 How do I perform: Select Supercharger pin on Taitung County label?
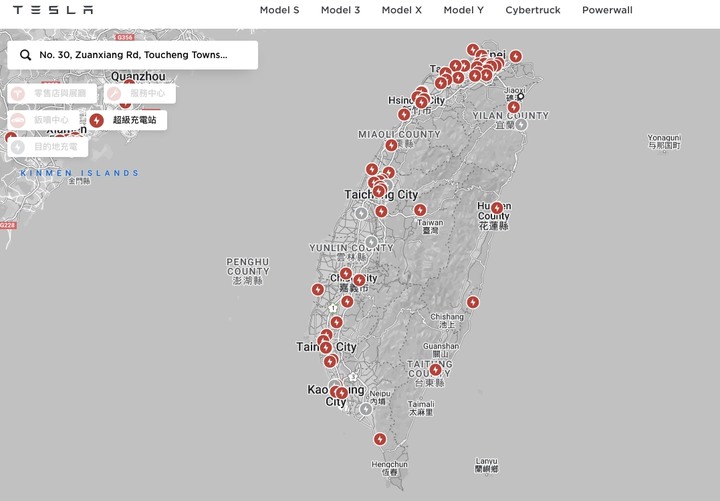click(x=435, y=369)
